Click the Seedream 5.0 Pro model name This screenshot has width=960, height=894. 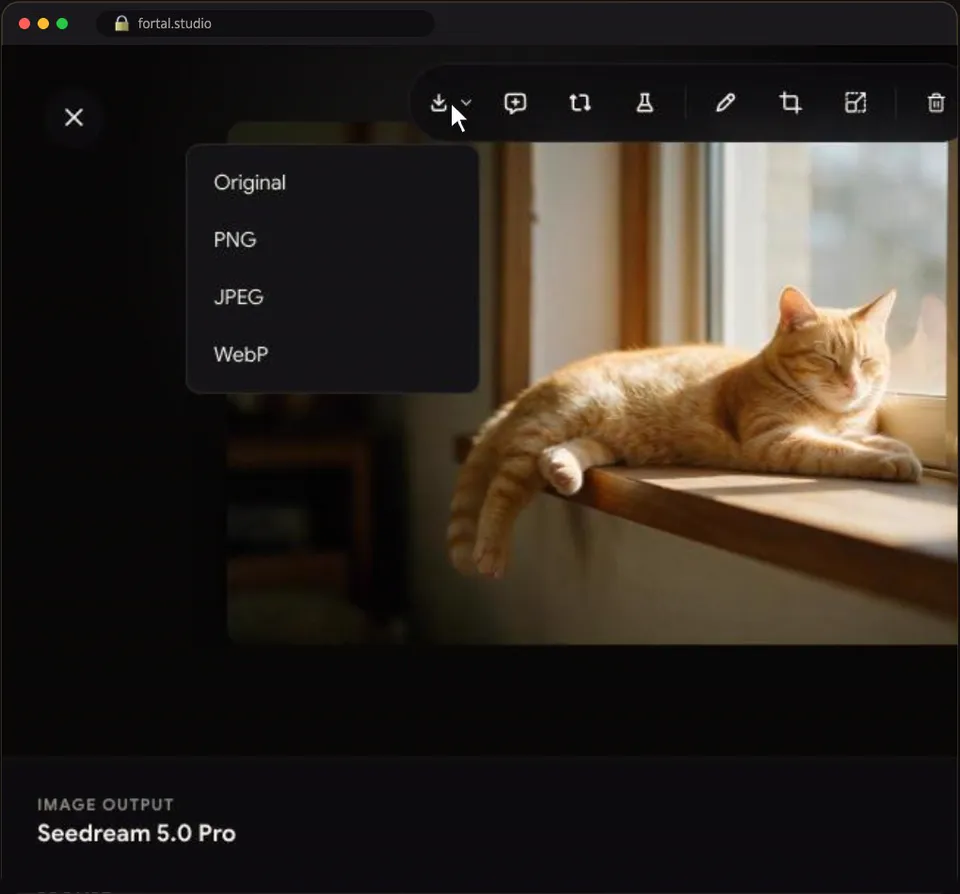click(137, 833)
